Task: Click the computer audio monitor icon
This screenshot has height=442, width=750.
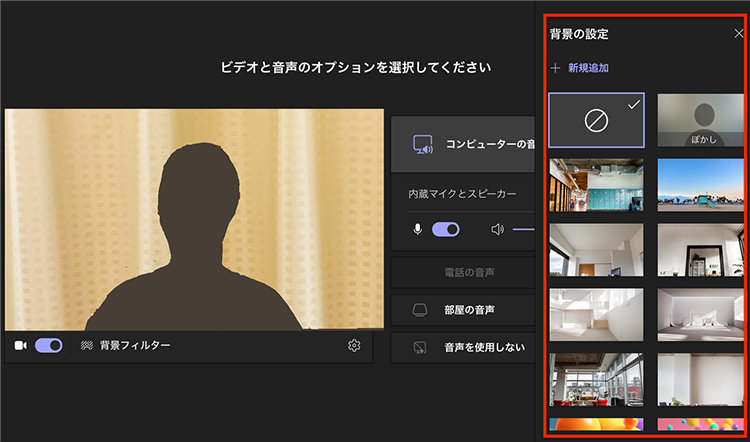Action: pos(422,144)
